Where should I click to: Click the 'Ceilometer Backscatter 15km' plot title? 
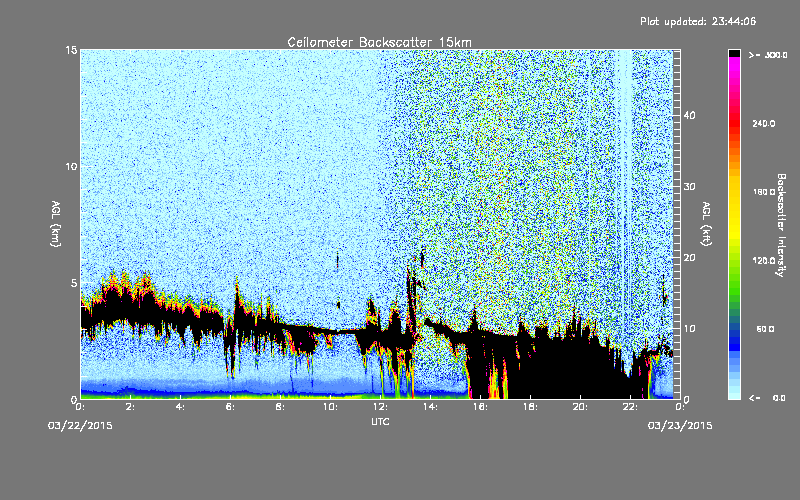click(x=379, y=42)
